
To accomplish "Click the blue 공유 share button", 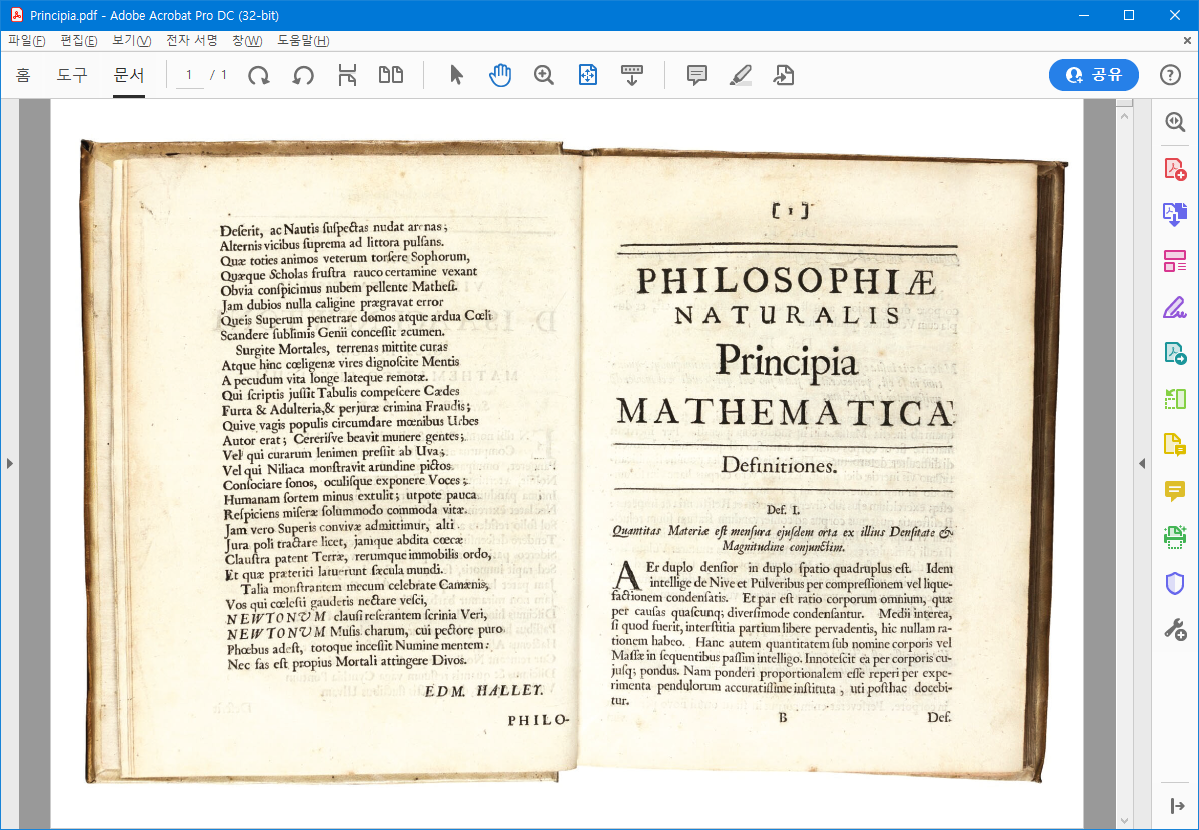I will click(x=1094, y=75).
